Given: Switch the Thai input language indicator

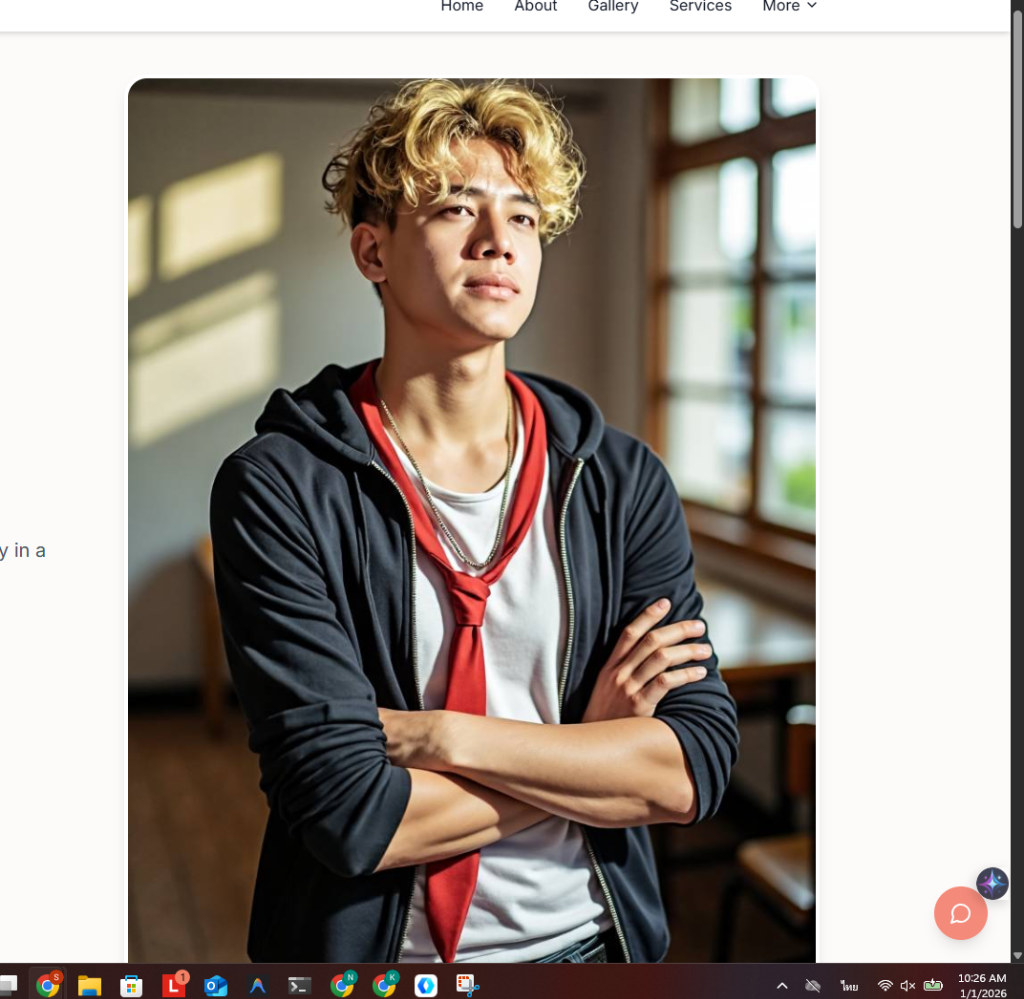Looking at the screenshot, I should [x=849, y=986].
